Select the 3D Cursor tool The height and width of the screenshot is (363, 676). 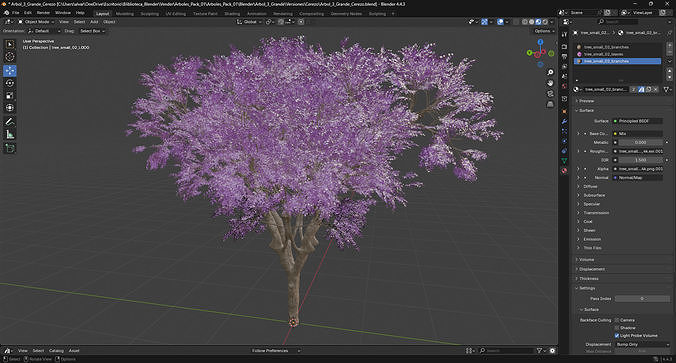[10, 56]
